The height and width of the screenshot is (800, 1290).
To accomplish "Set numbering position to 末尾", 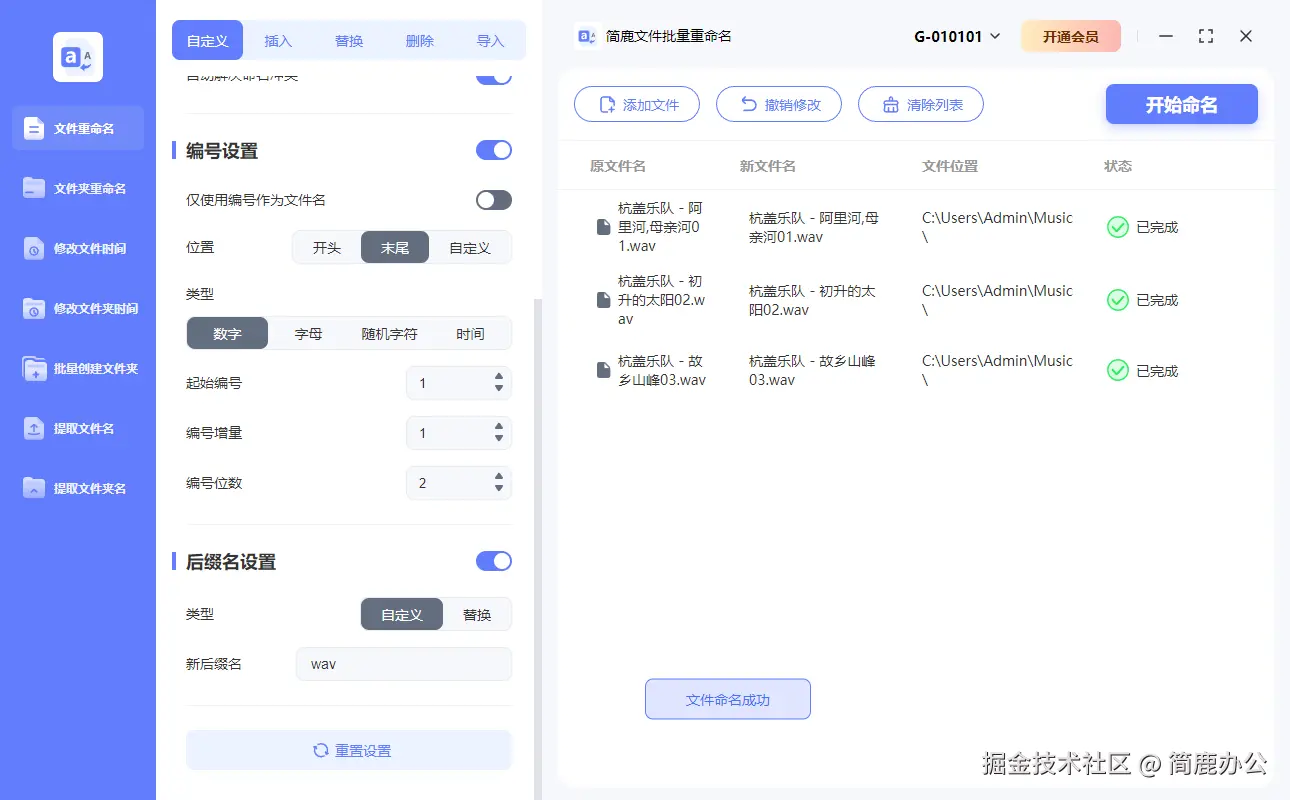I will click(x=395, y=247).
